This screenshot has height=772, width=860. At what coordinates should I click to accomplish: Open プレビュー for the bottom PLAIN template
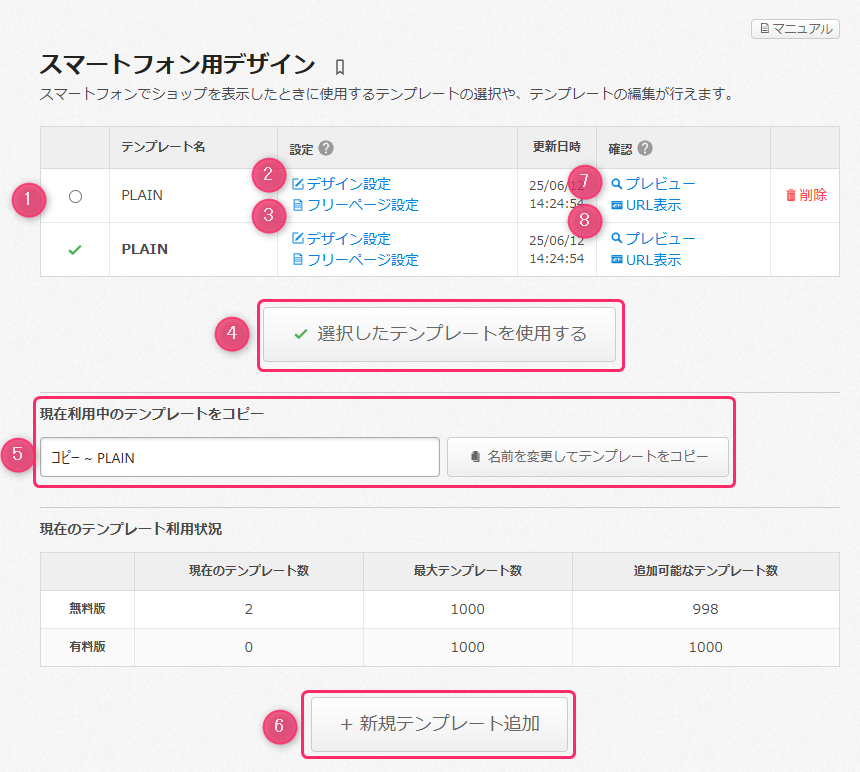651,238
